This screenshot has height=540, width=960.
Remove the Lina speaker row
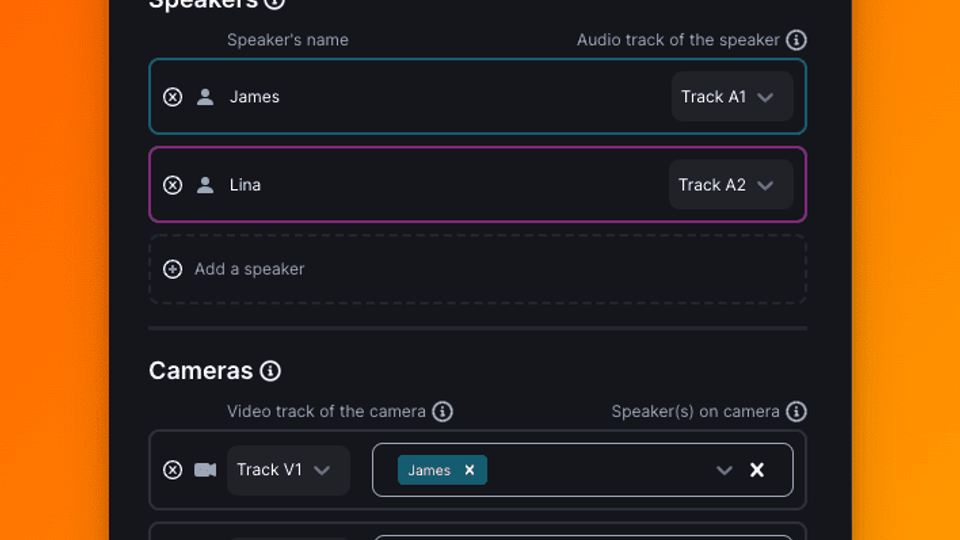(x=173, y=185)
